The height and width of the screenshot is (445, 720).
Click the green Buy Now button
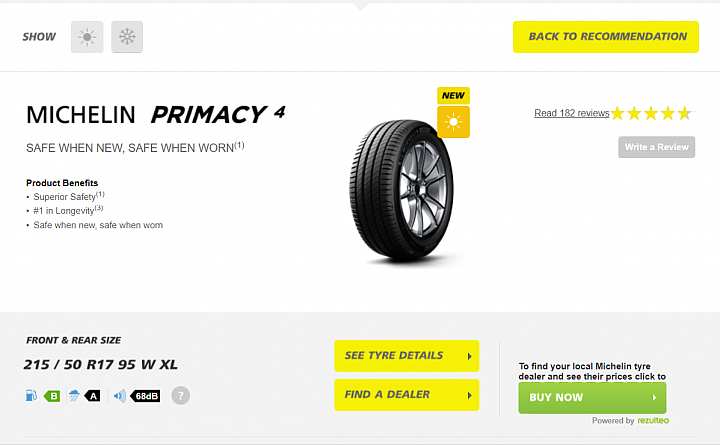[592, 398]
